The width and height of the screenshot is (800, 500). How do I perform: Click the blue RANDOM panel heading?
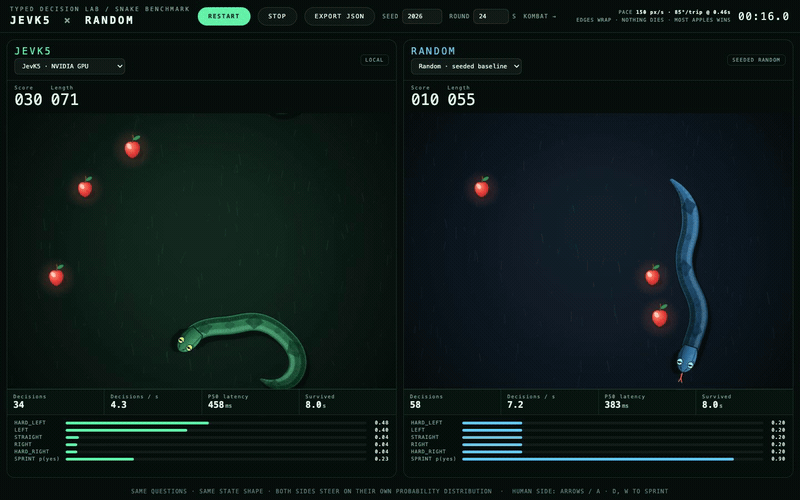tap(433, 51)
